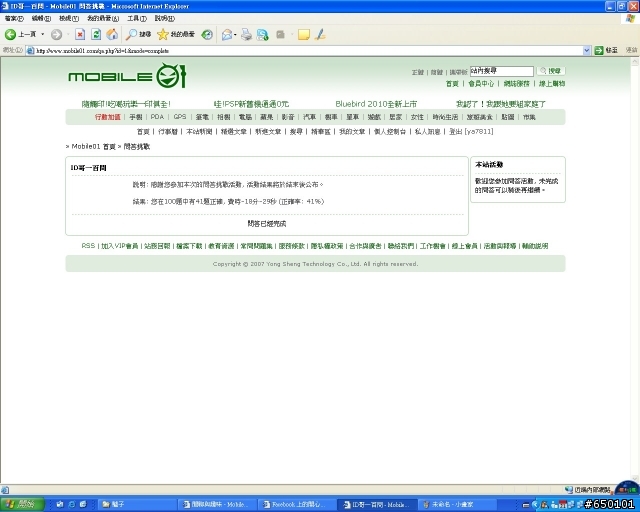Open the 蝎子 folder taskbar button
The width and height of the screenshot is (640, 512).
click(137, 505)
